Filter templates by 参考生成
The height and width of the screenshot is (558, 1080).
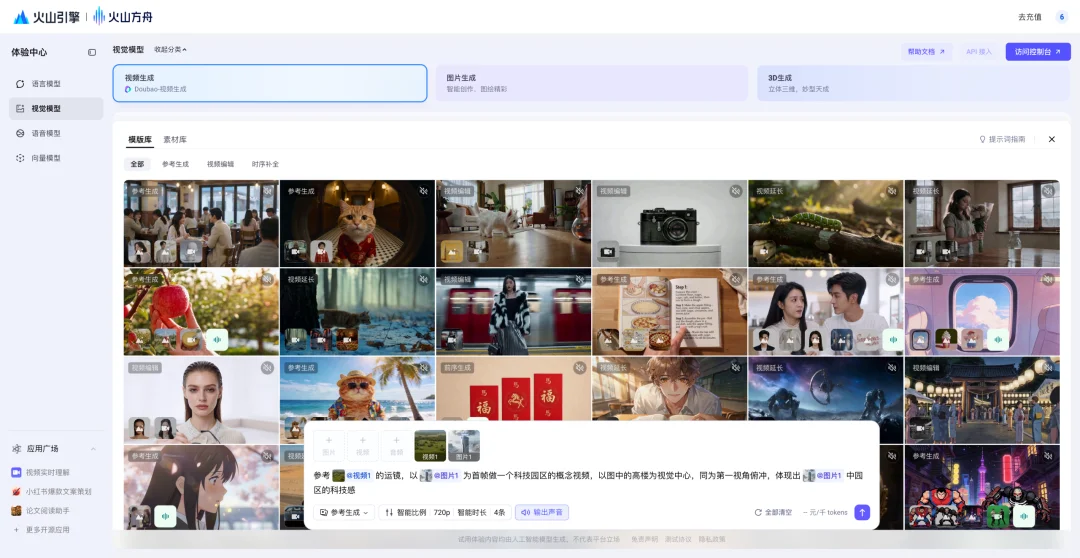coord(175,164)
